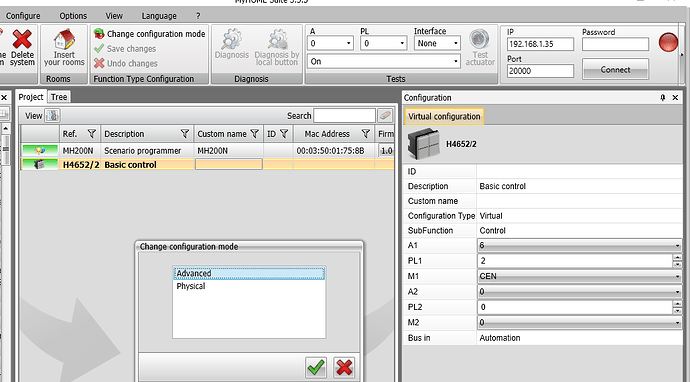Close the Configuration panel
Image resolution: width=690 pixels, height=382 pixels.
tap(675, 98)
